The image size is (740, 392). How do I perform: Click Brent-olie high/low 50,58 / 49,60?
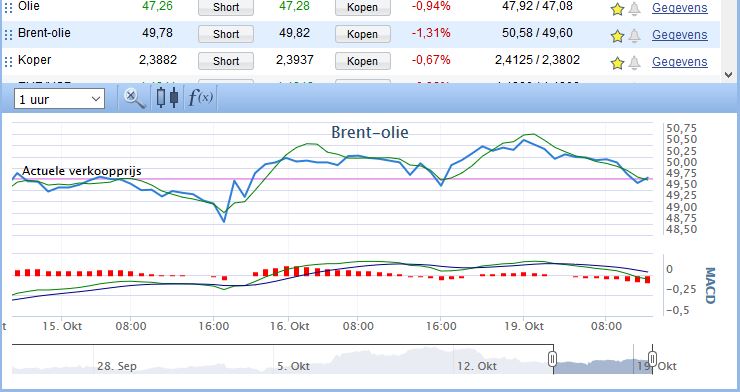[537, 33]
